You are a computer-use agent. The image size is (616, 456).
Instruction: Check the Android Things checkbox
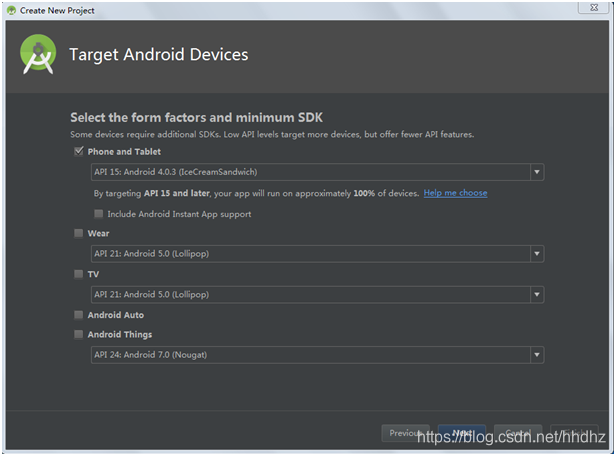pyautogui.click(x=79, y=334)
